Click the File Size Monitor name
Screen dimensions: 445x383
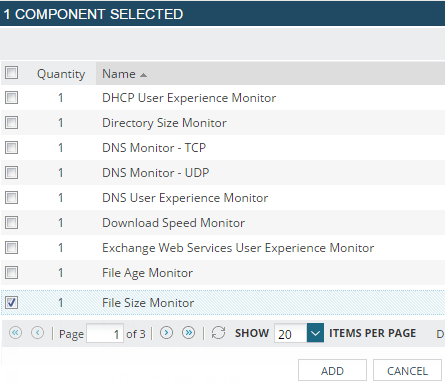(x=148, y=303)
